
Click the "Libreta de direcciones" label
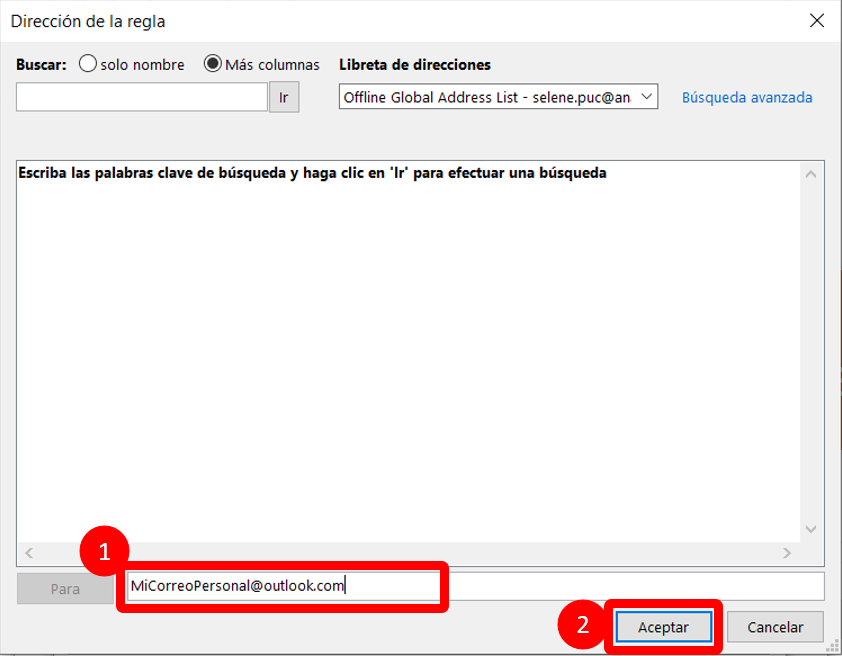[x=415, y=64]
